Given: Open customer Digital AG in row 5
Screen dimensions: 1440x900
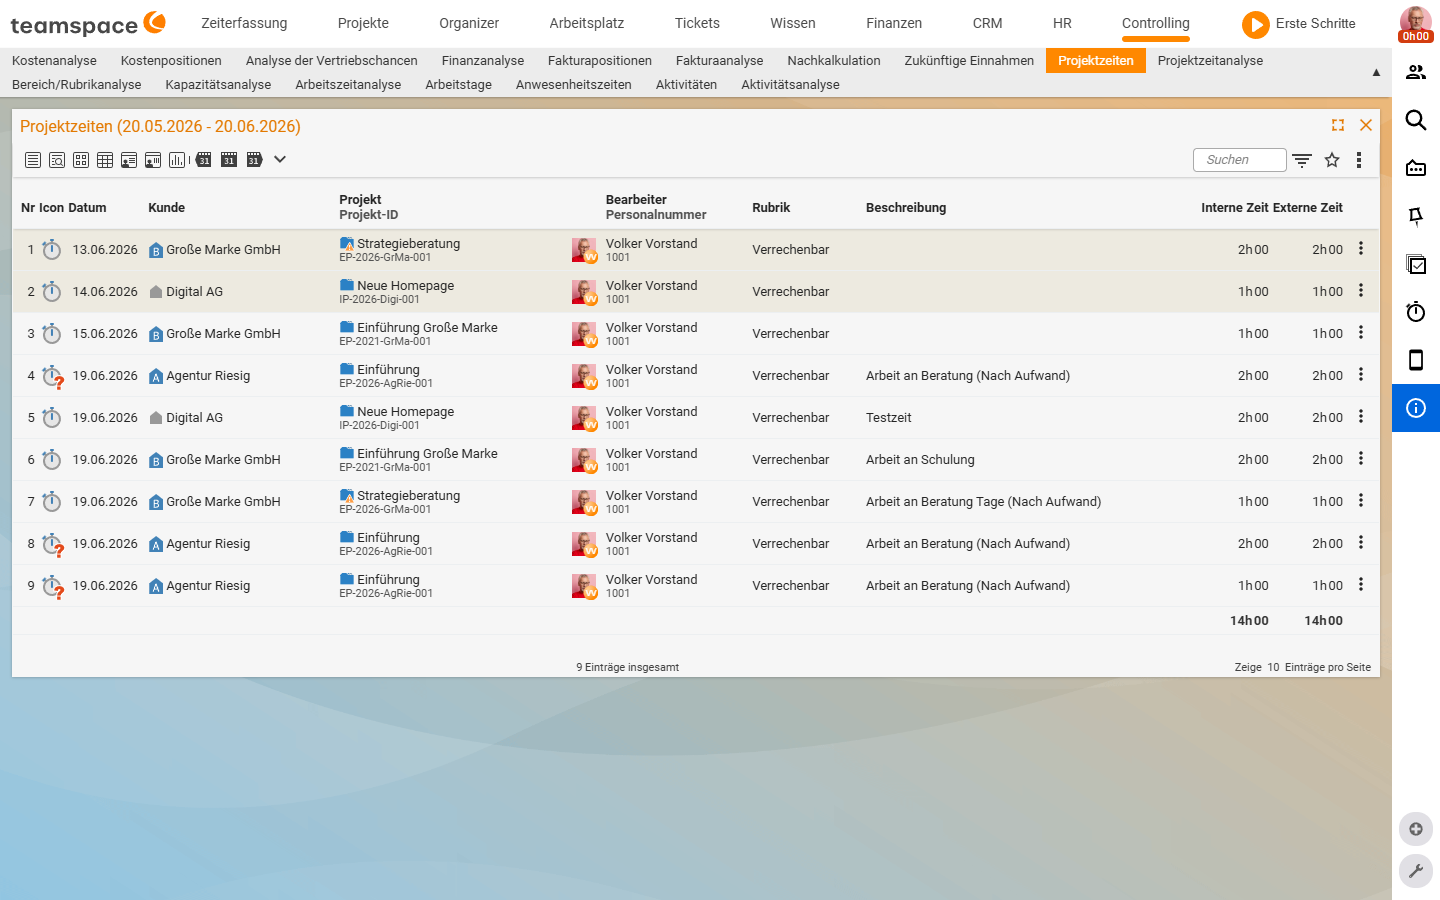Looking at the screenshot, I should [x=194, y=418].
